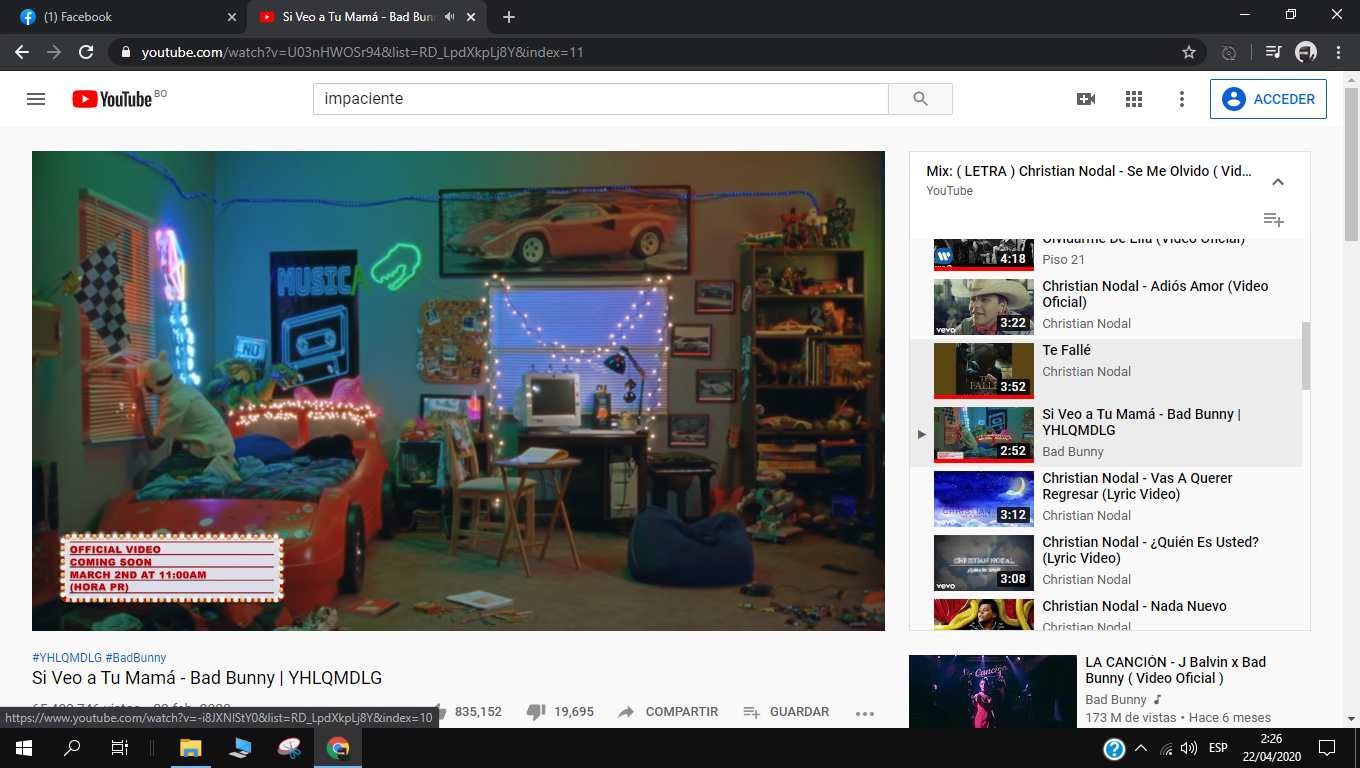Open the Windows notification center
Screen dimensions: 1360x768
[x=1327, y=748]
